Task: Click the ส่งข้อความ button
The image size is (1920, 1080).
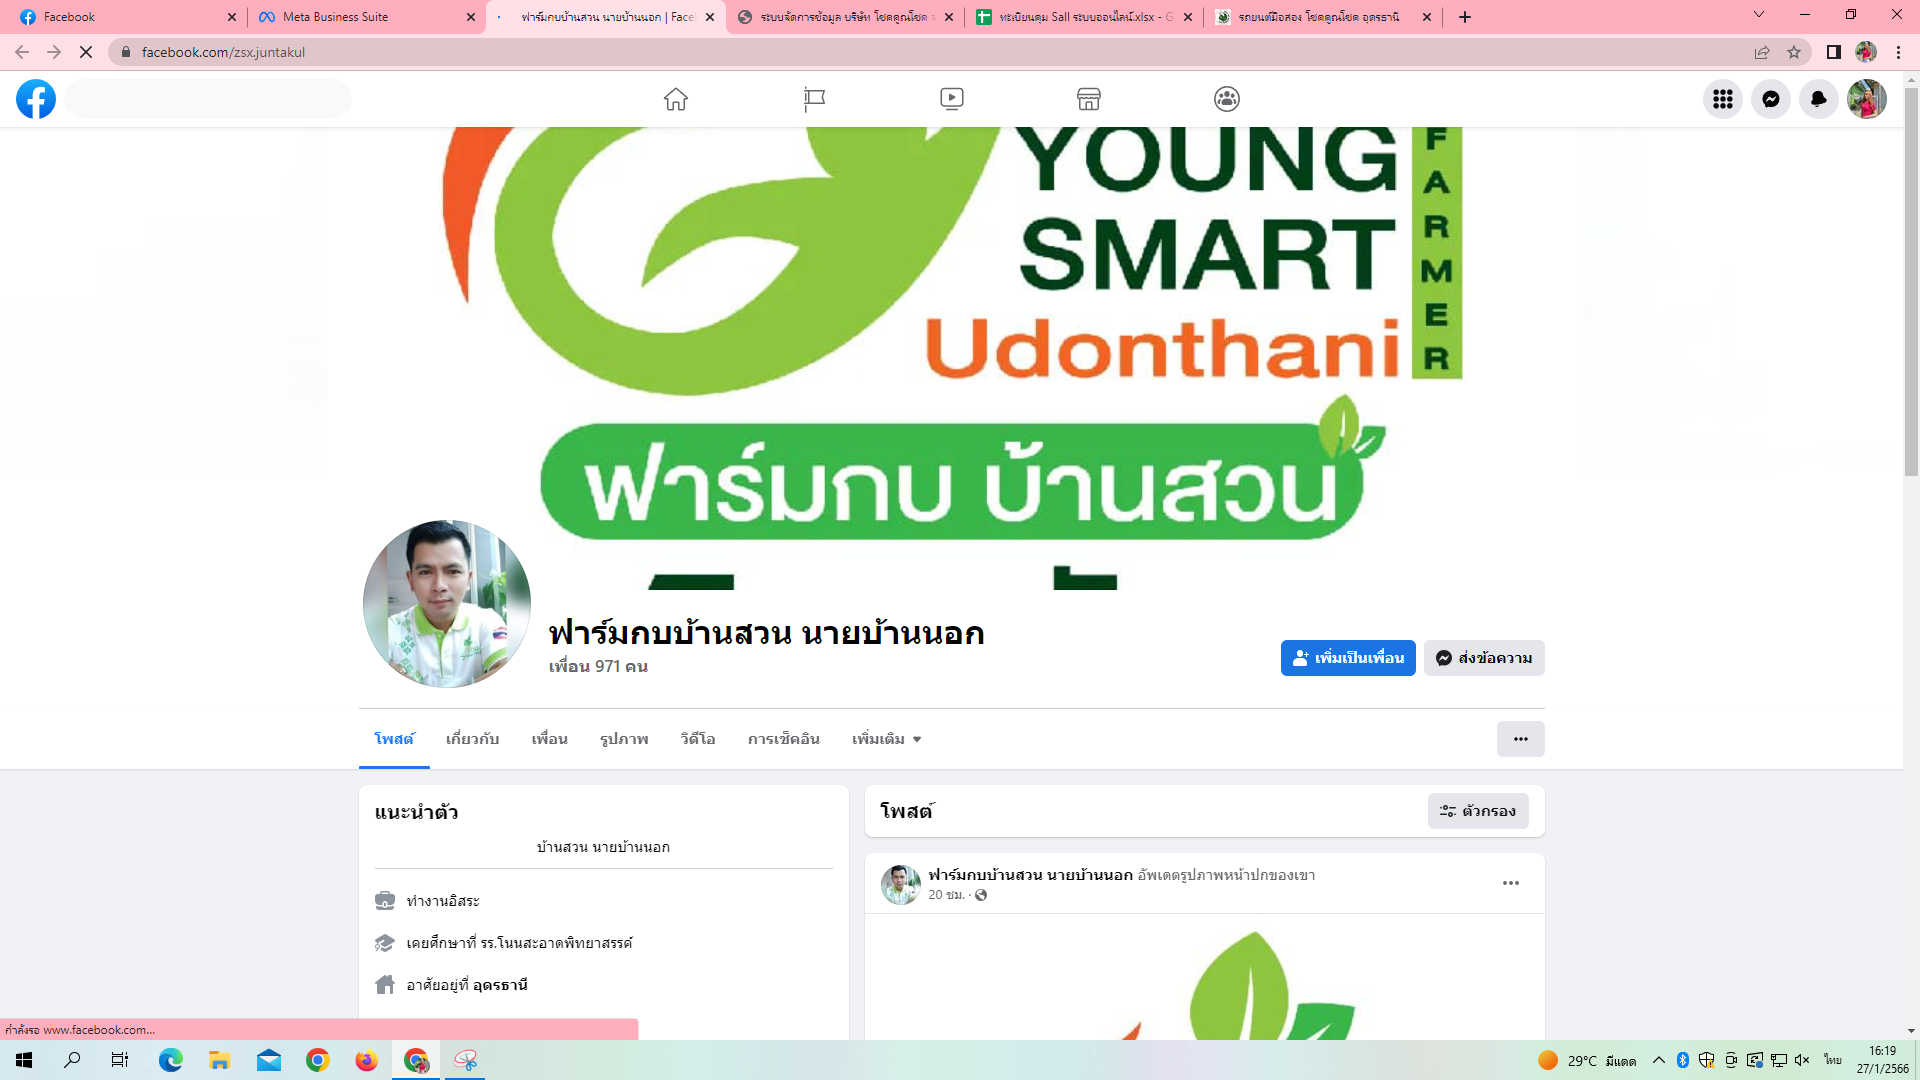Action: click(1484, 658)
